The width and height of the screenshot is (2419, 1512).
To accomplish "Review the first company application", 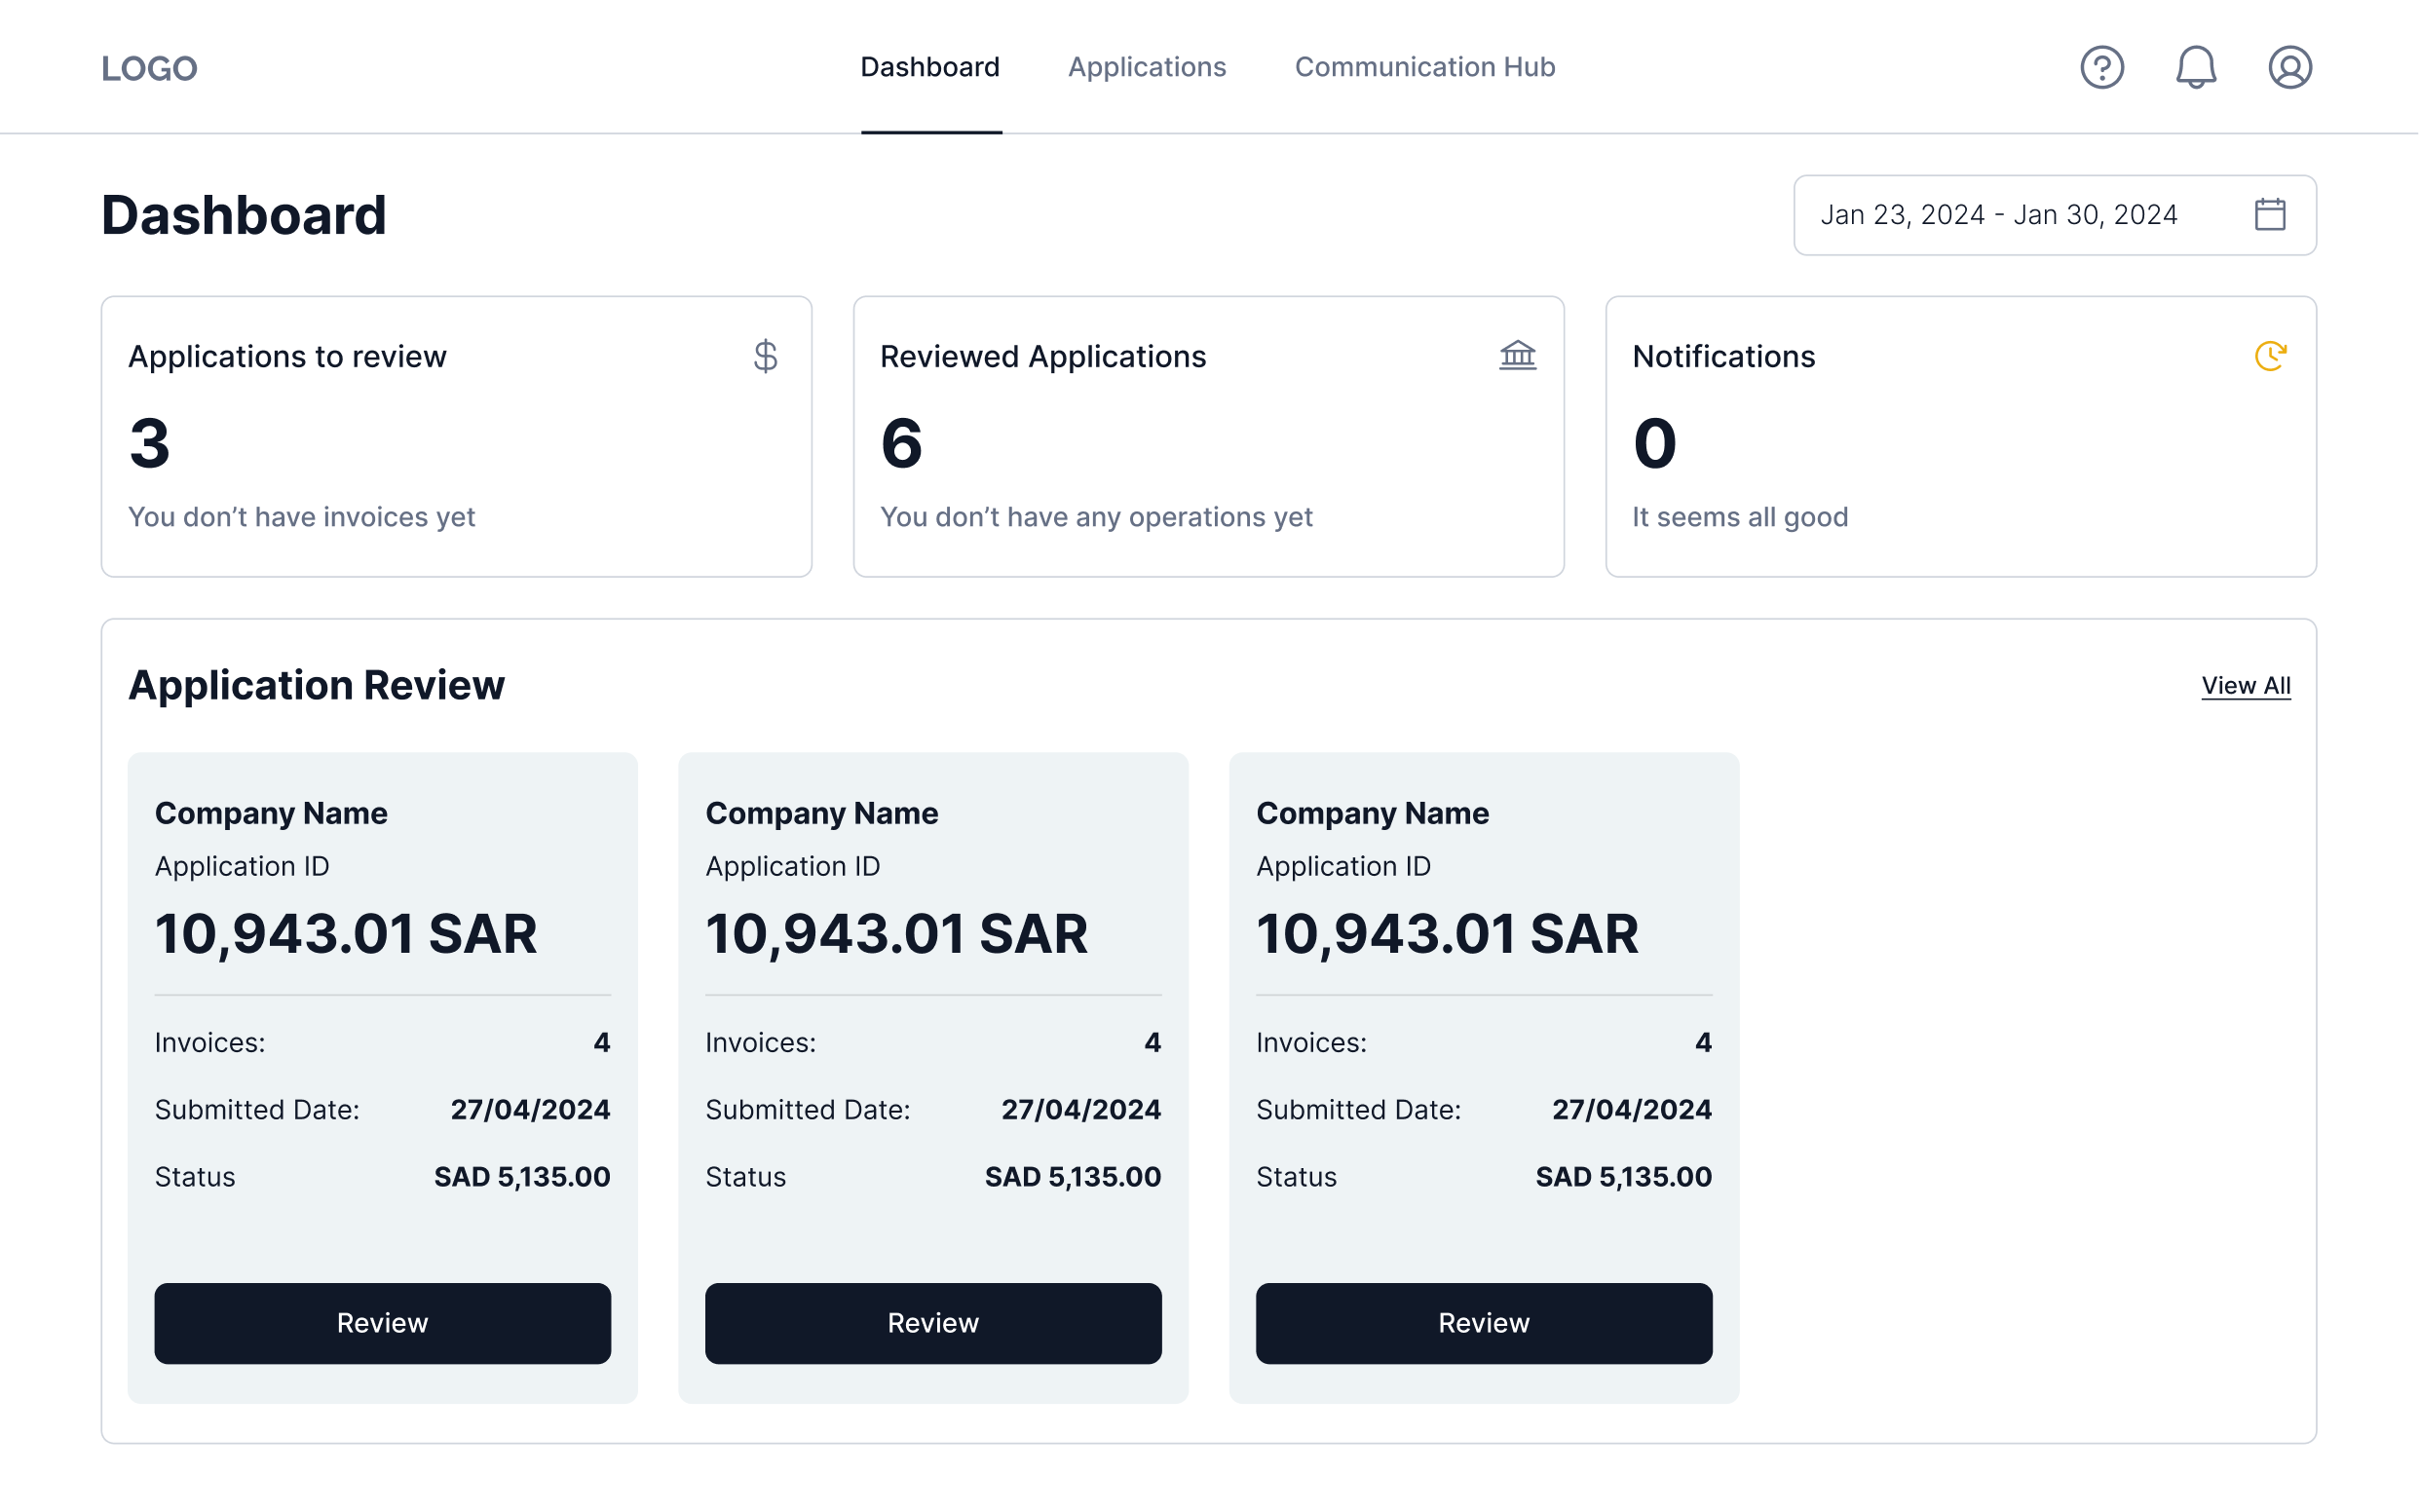I will point(382,1323).
